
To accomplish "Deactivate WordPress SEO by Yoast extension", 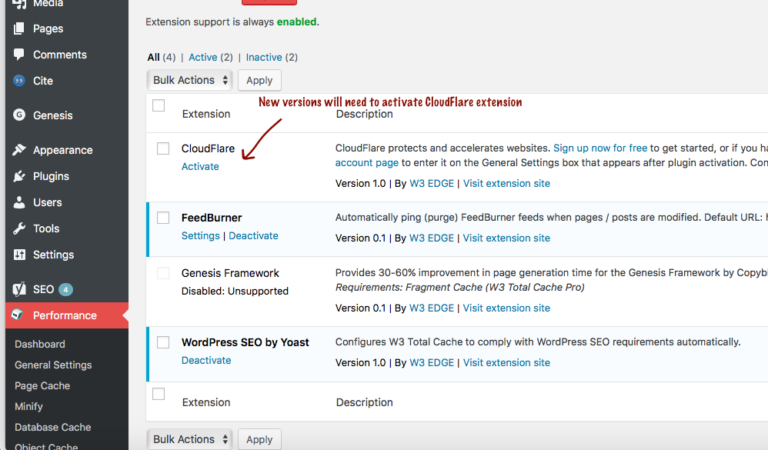I will coord(206,360).
